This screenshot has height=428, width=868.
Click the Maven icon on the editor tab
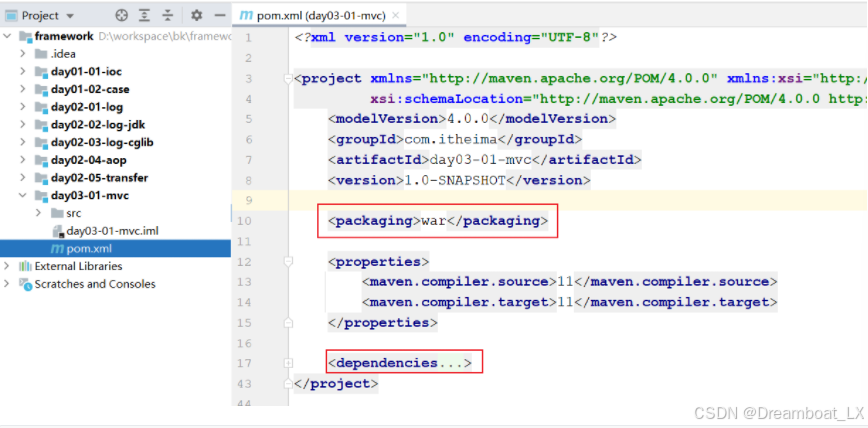click(x=245, y=16)
